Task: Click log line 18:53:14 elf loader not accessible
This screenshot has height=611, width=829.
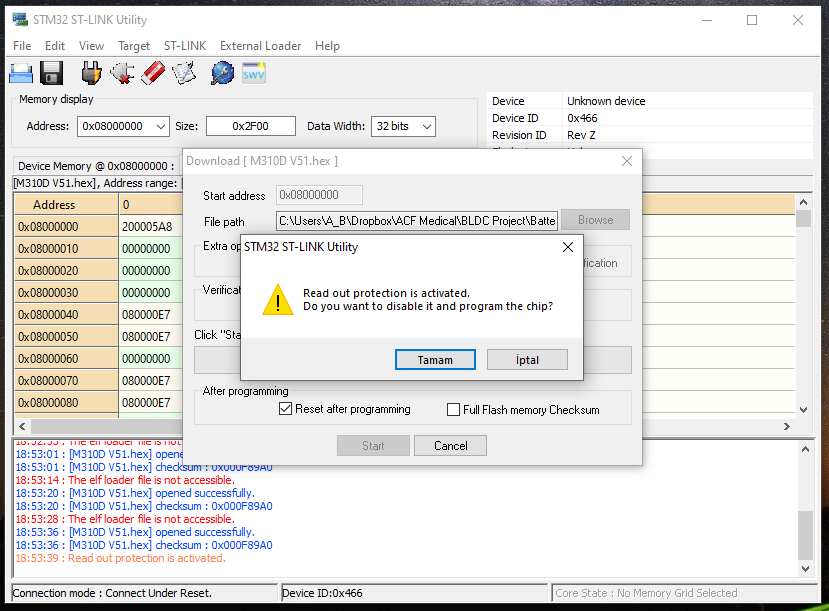Action: click(x=125, y=480)
